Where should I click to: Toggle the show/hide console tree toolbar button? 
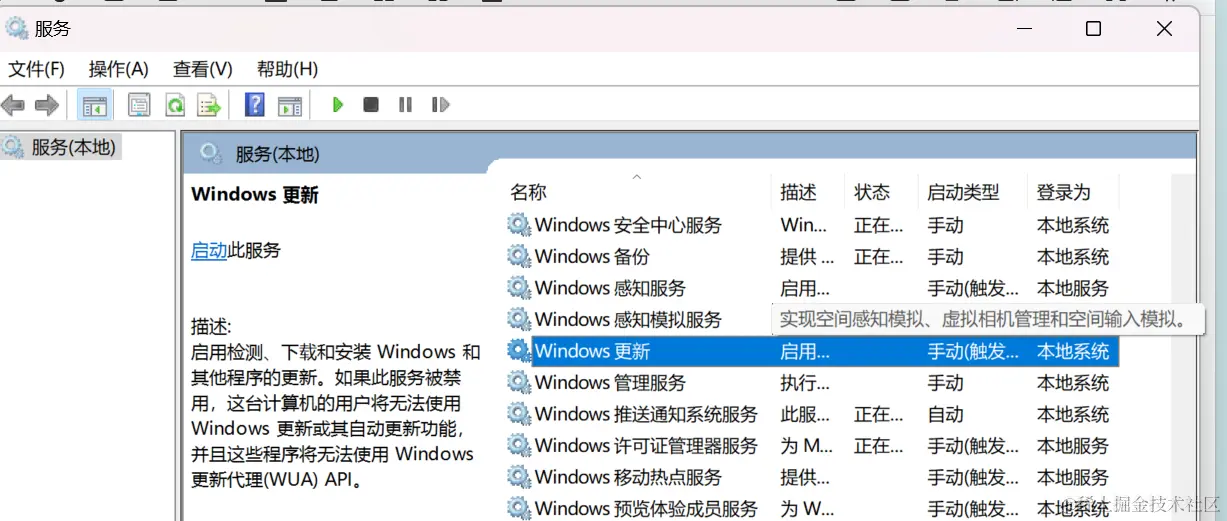point(95,104)
